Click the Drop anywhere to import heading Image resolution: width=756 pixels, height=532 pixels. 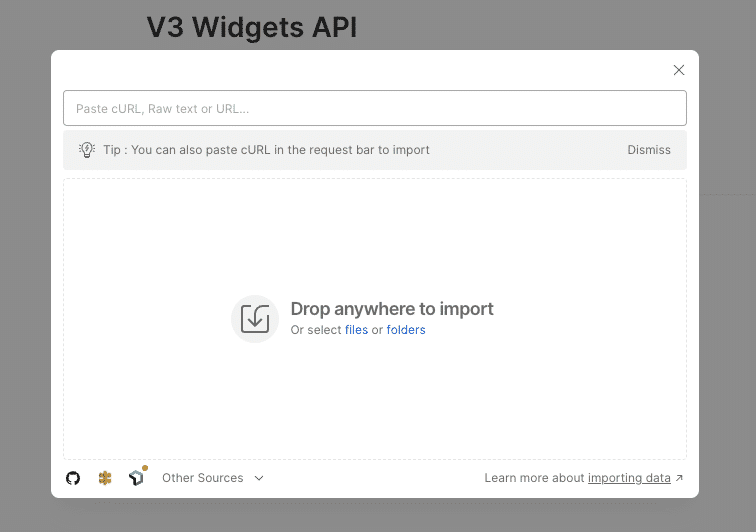pos(392,309)
